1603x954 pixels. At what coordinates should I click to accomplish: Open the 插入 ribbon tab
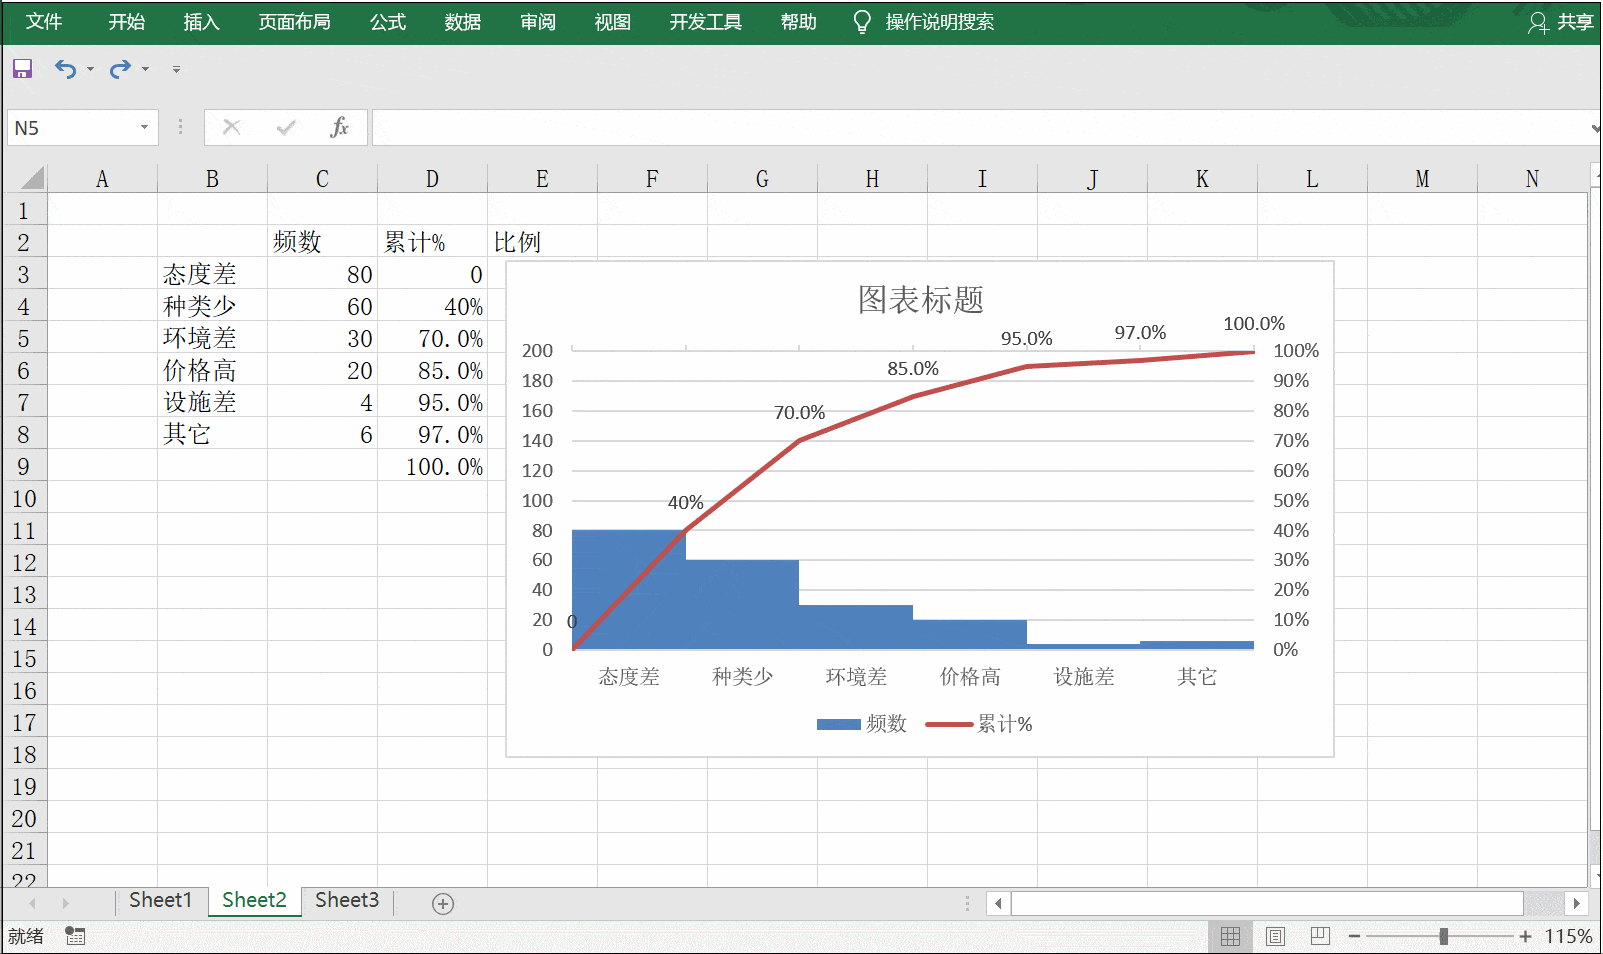201,22
